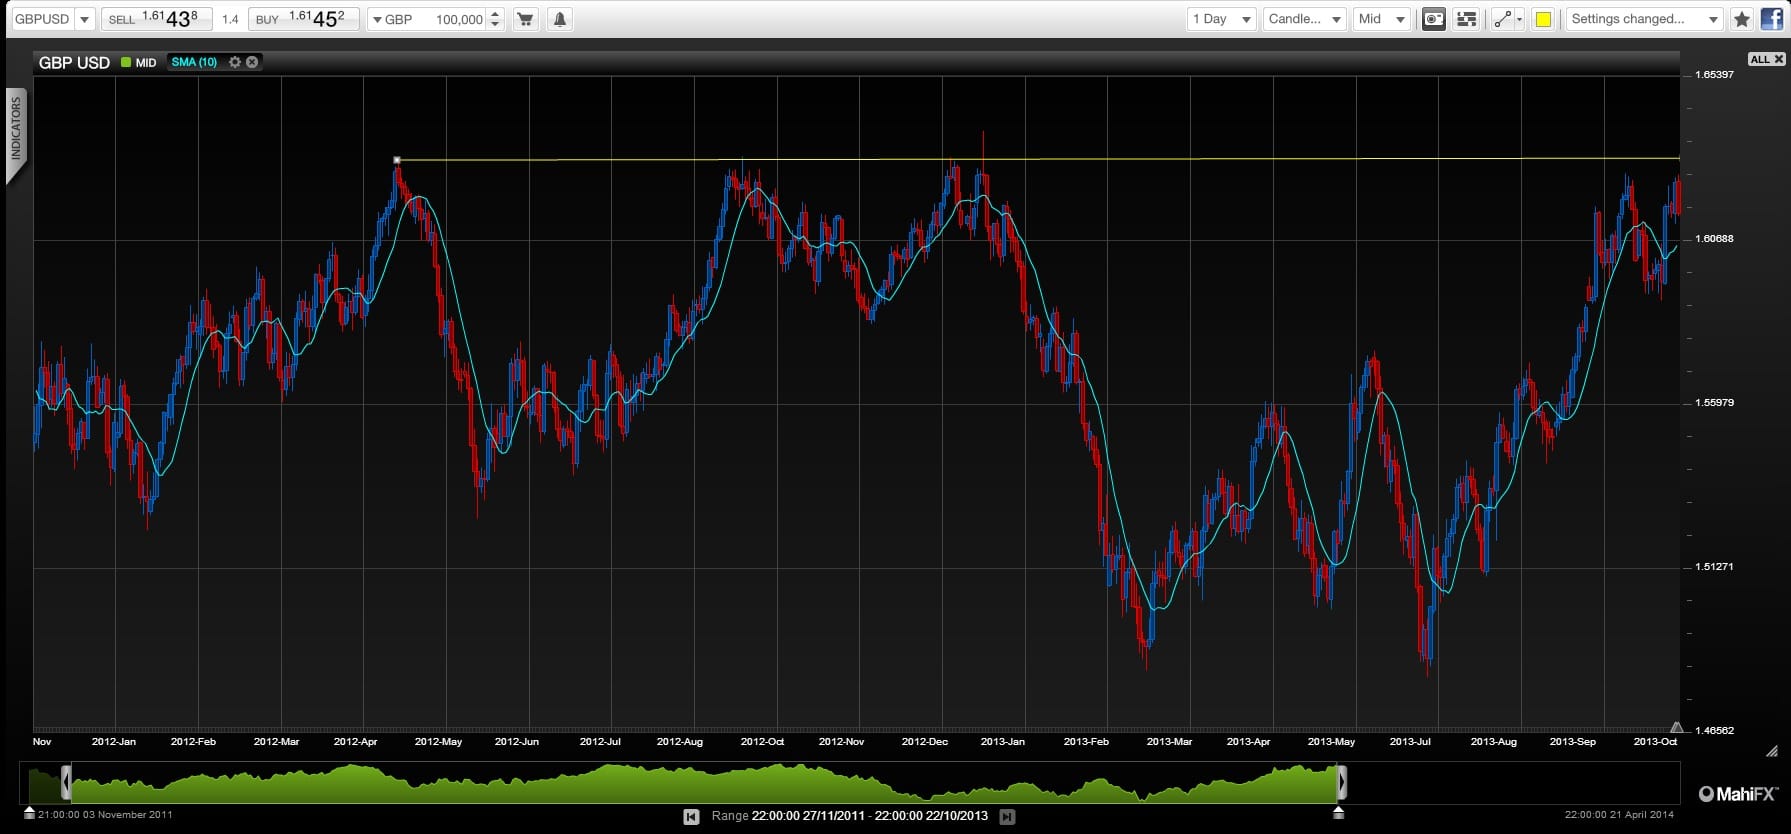Open the 1 Day timeframe dropdown
Image resolution: width=1791 pixels, height=834 pixels.
(x=1221, y=19)
